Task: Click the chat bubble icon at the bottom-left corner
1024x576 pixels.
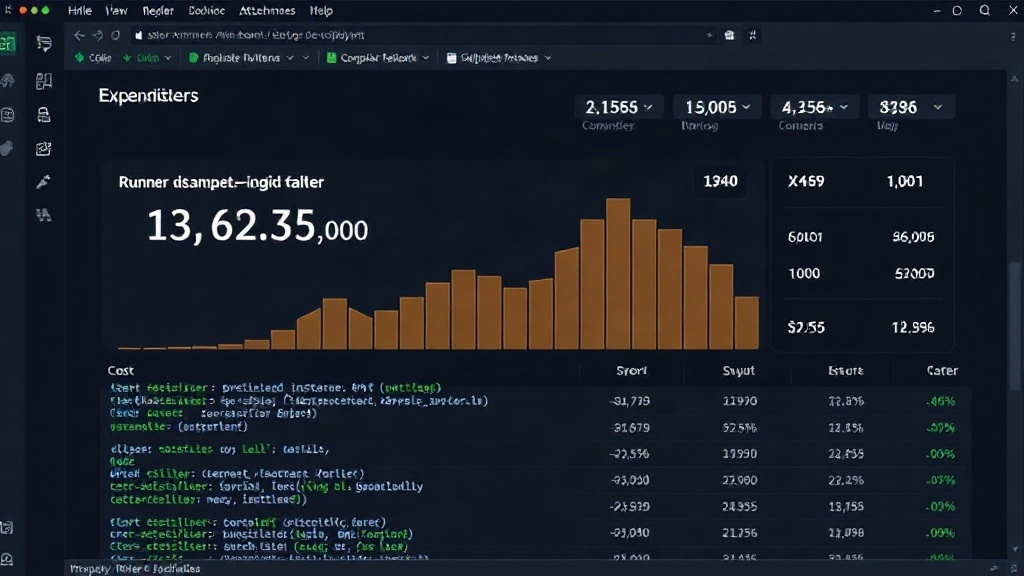Action: 7,559
